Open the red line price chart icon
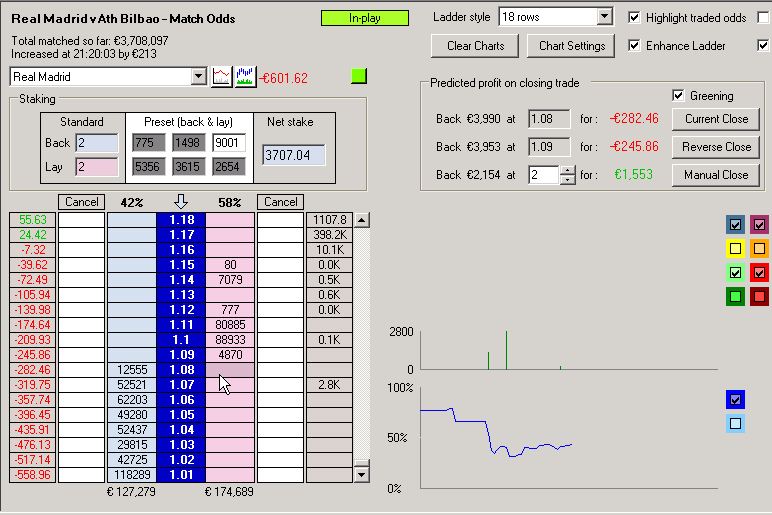 pyautogui.click(x=222, y=77)
